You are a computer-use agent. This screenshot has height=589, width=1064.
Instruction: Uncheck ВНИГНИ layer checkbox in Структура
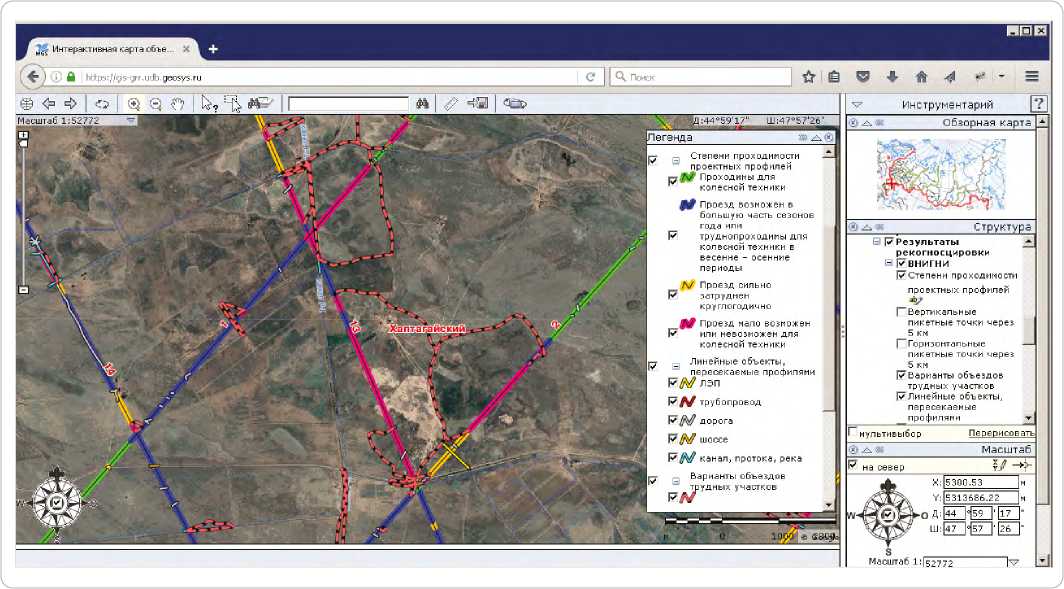coord(901,263)
